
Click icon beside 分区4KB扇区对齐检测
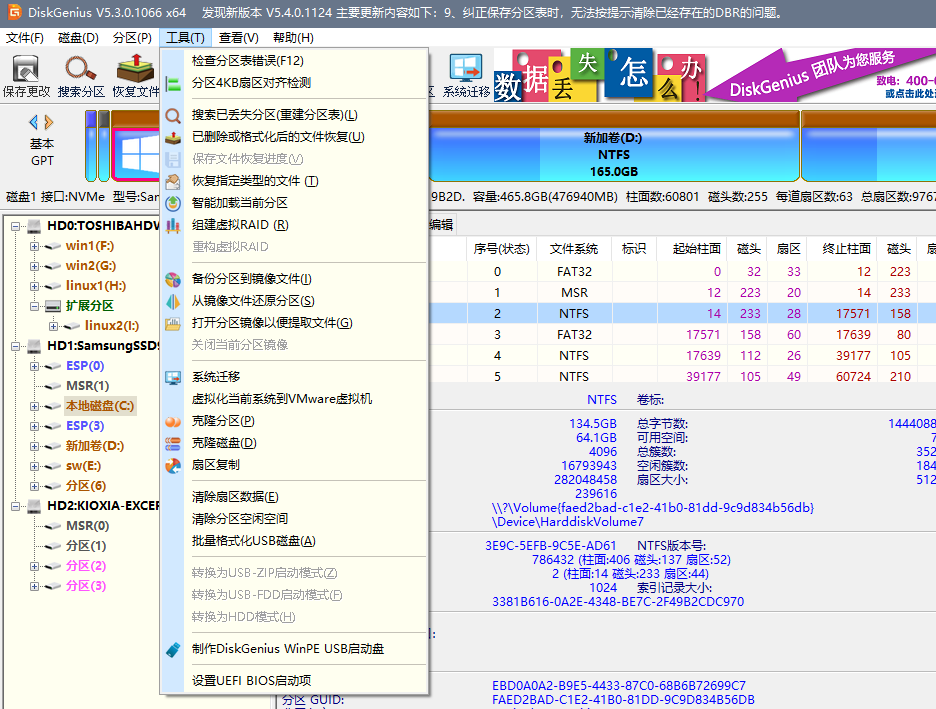pyautogui.click(x=173, y=84)
